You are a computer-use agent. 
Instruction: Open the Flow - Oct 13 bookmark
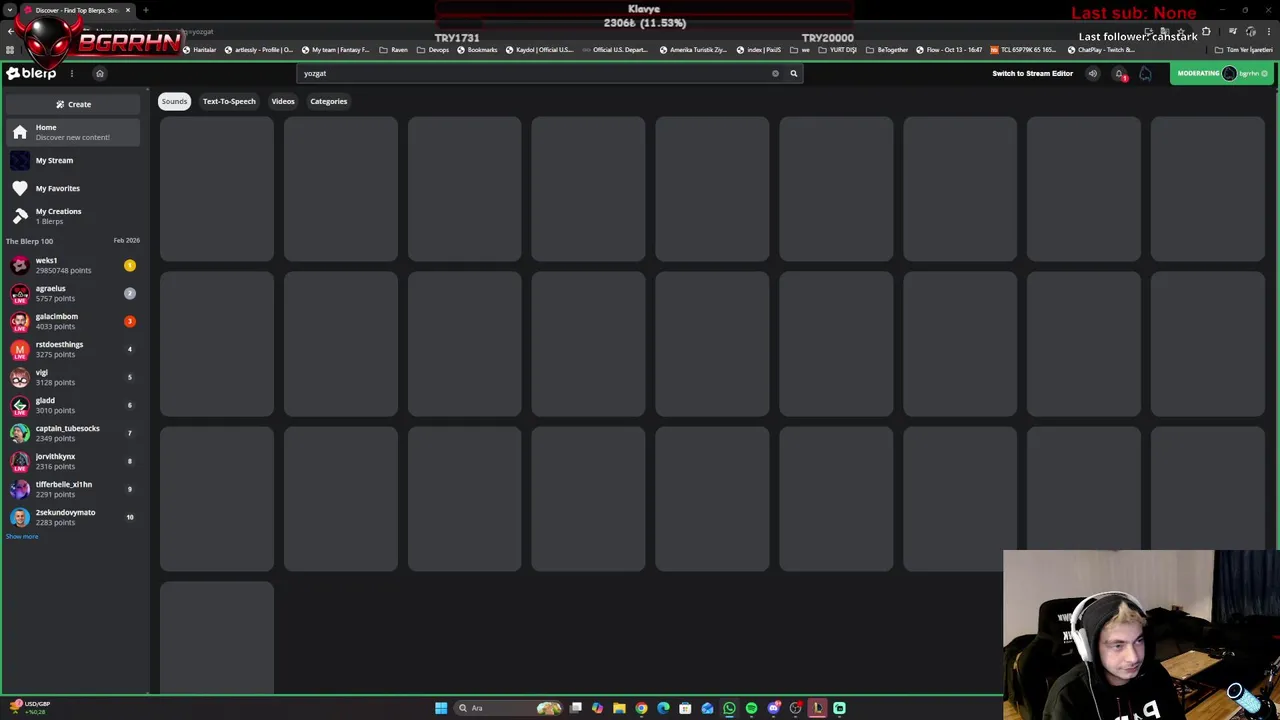tap(948, 50)
